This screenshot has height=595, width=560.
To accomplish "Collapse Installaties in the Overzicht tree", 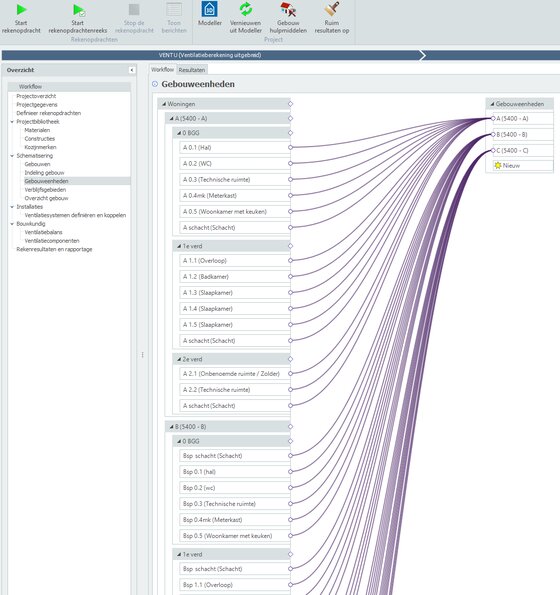I will 12,207.
